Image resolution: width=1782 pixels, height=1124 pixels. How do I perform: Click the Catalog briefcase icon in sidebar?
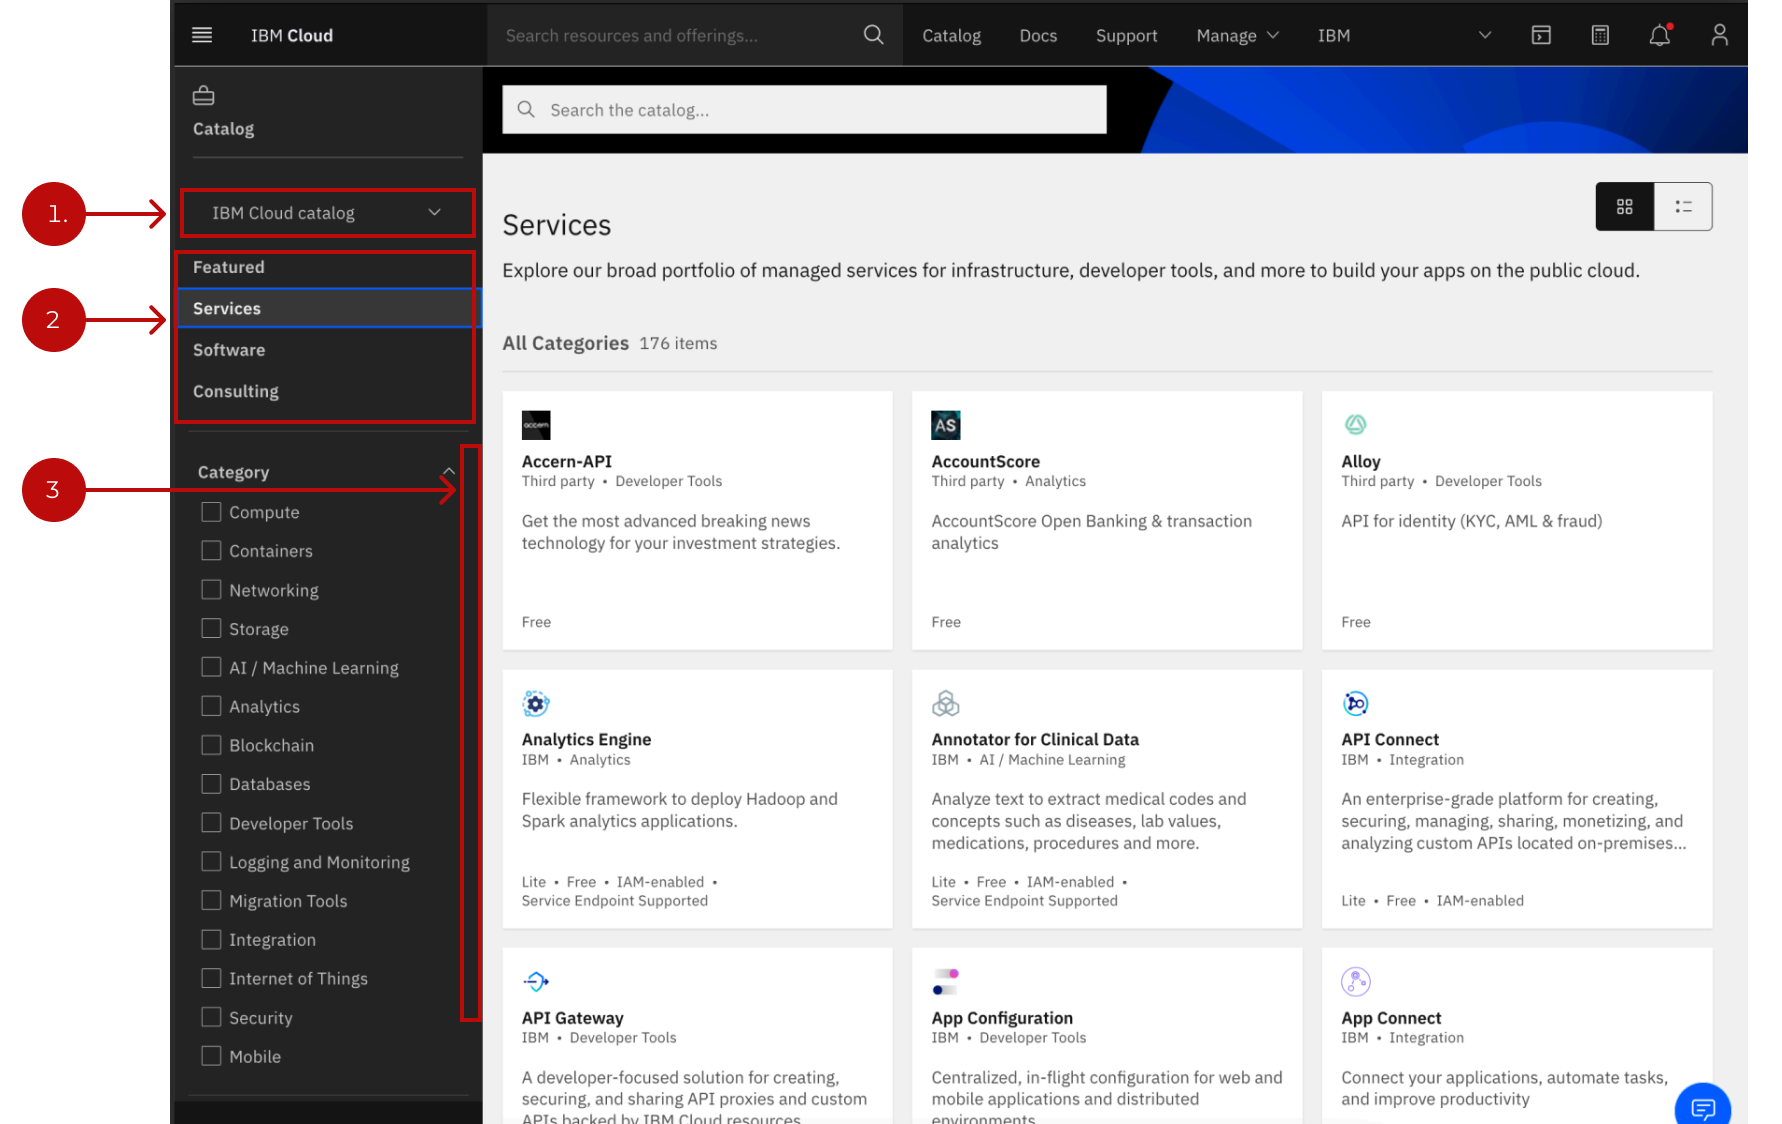click(204, 96)
